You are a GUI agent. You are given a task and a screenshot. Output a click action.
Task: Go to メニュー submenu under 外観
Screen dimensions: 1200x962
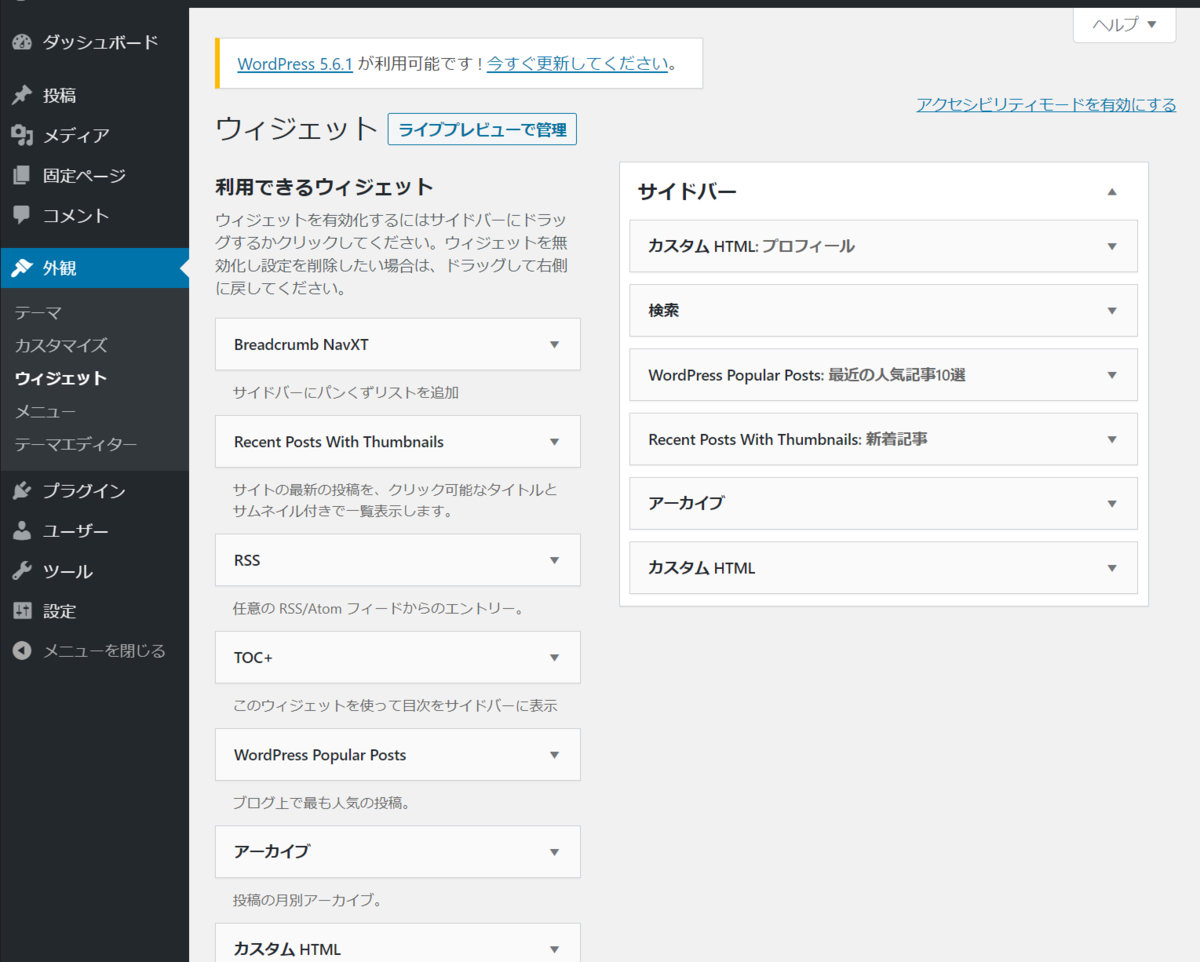[x=45, y=412]
